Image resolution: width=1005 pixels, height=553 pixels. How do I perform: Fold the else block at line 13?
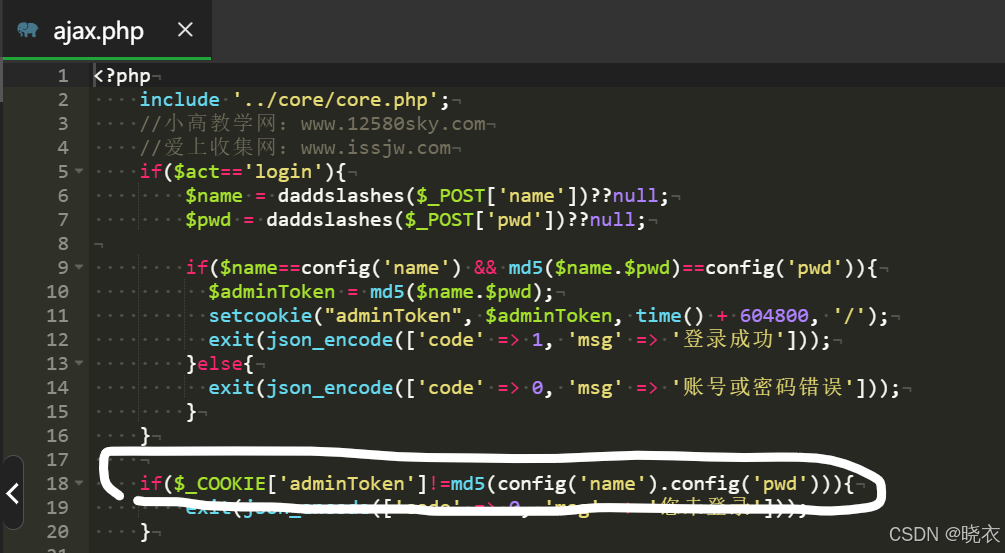(79, 364)
